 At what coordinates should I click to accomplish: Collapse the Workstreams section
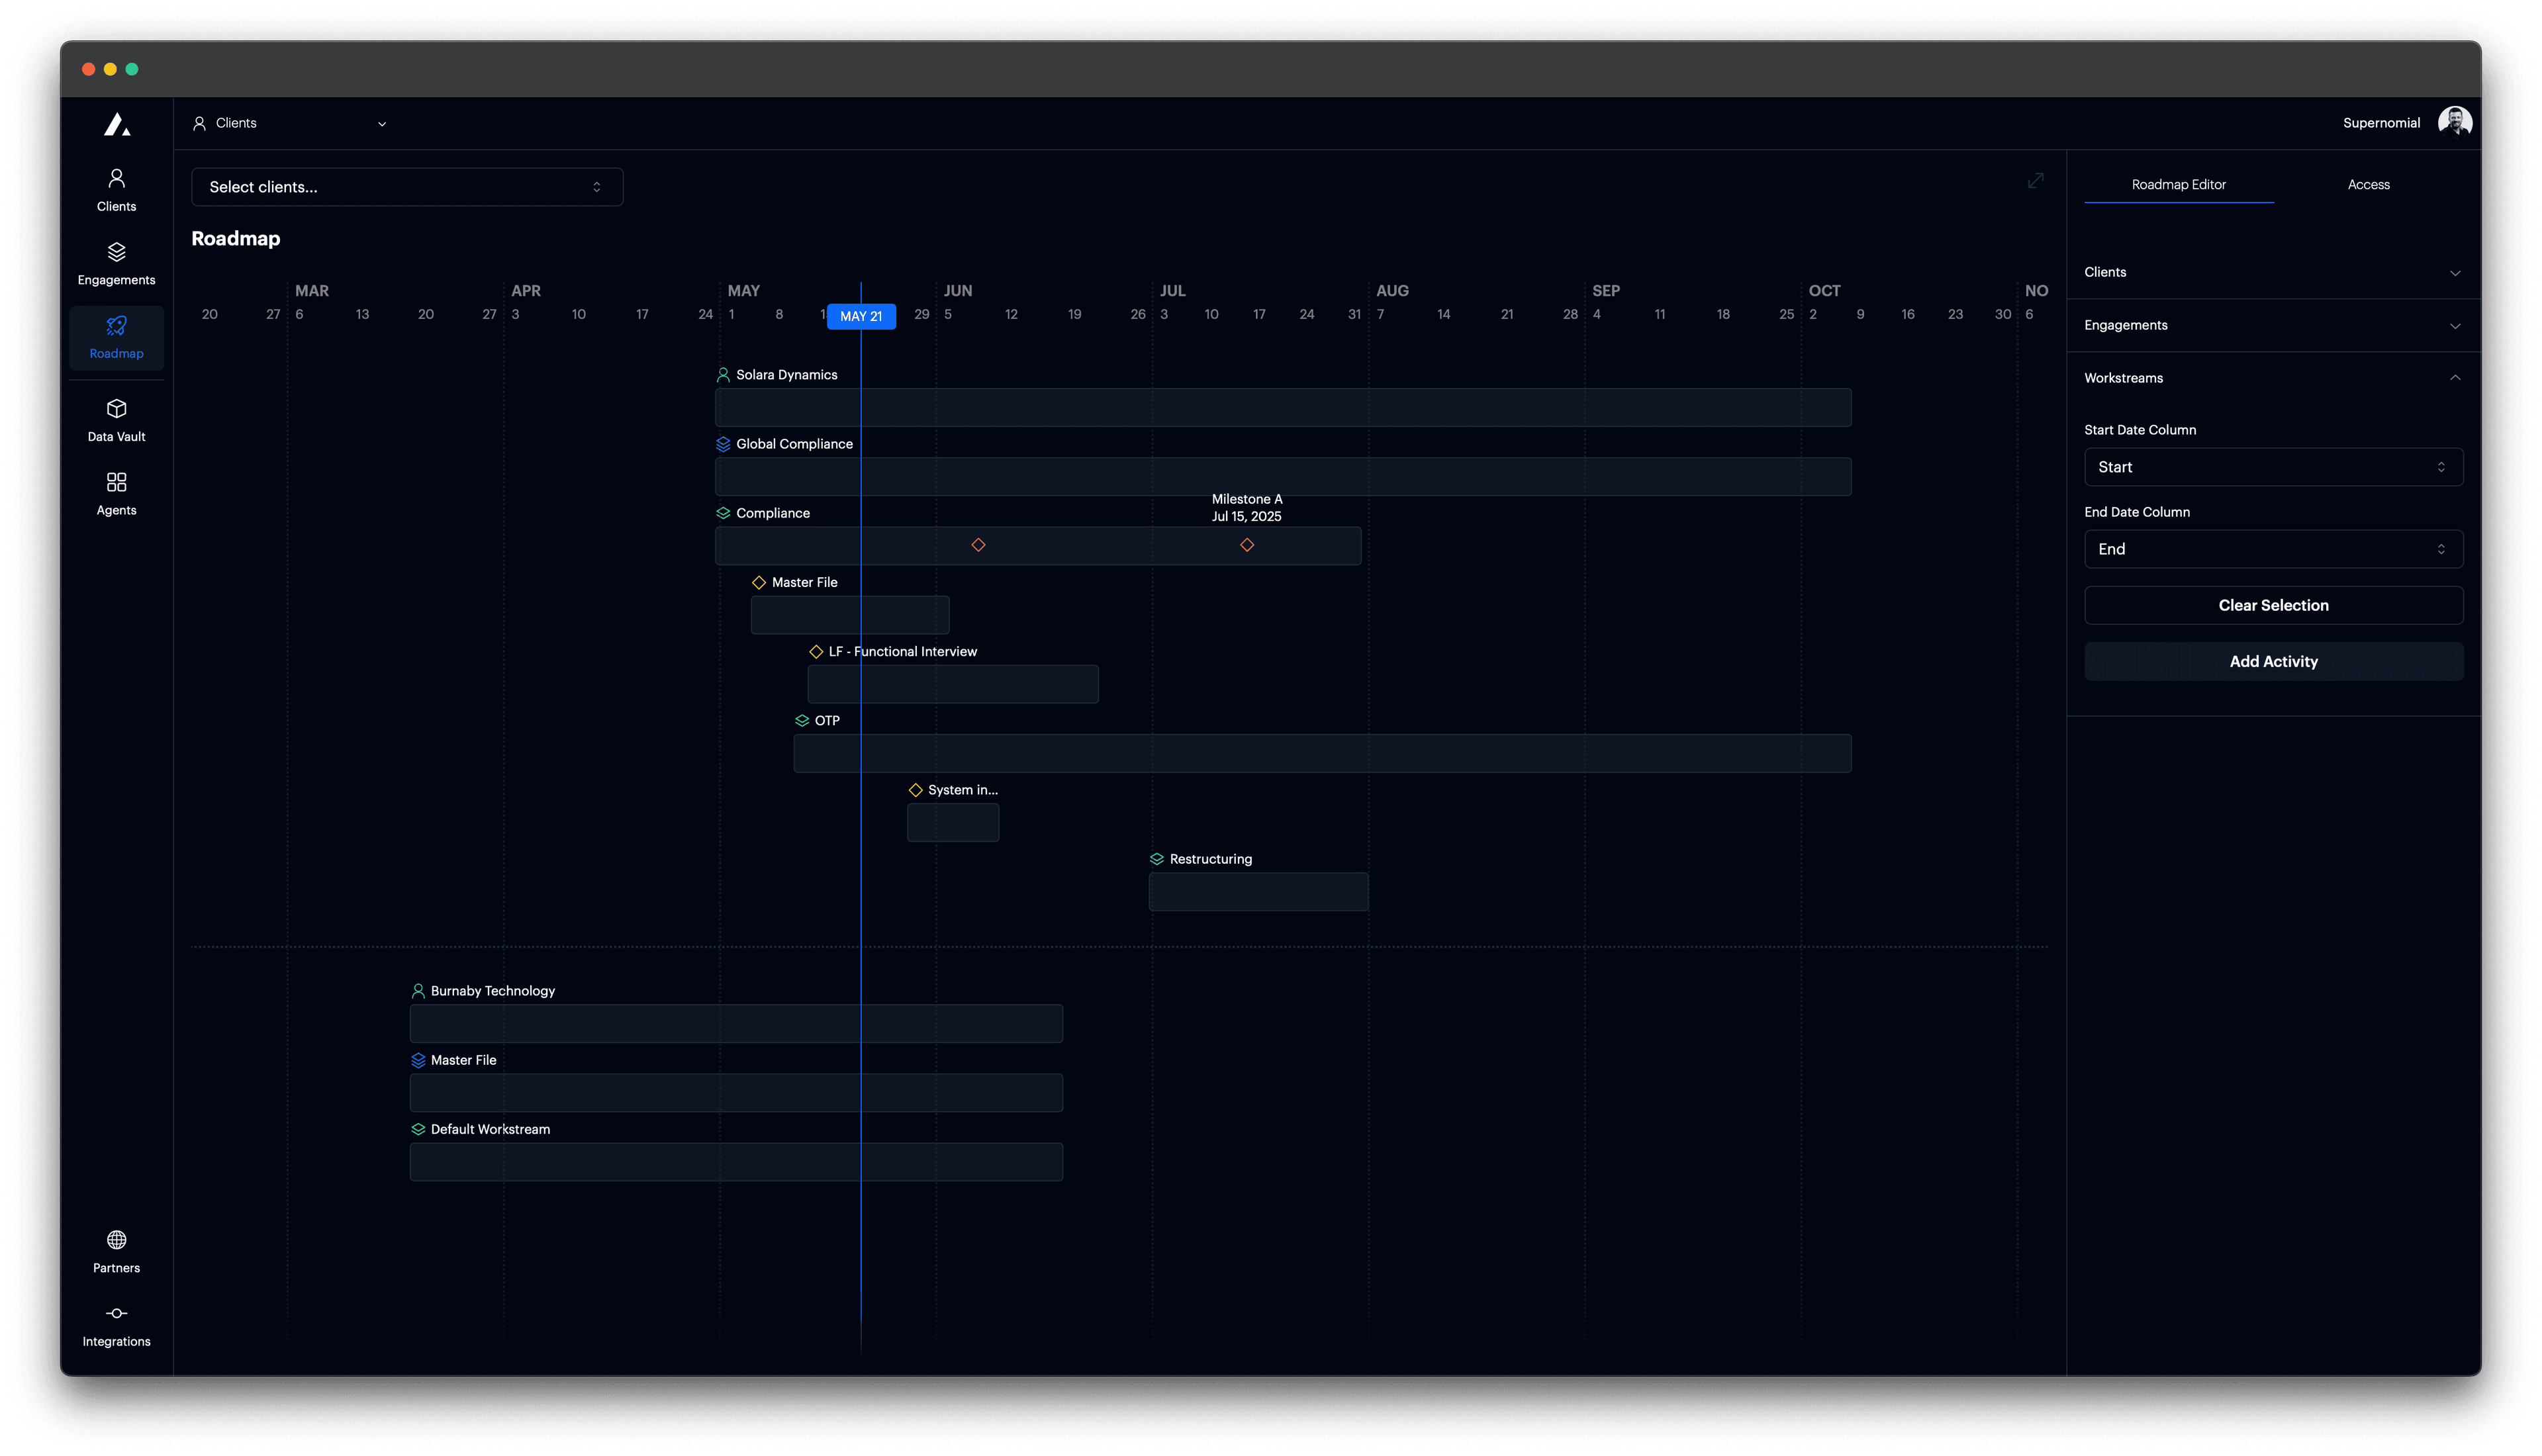[2456, 378]
